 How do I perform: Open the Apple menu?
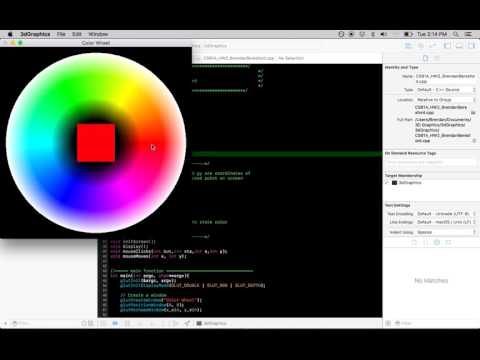10,34
